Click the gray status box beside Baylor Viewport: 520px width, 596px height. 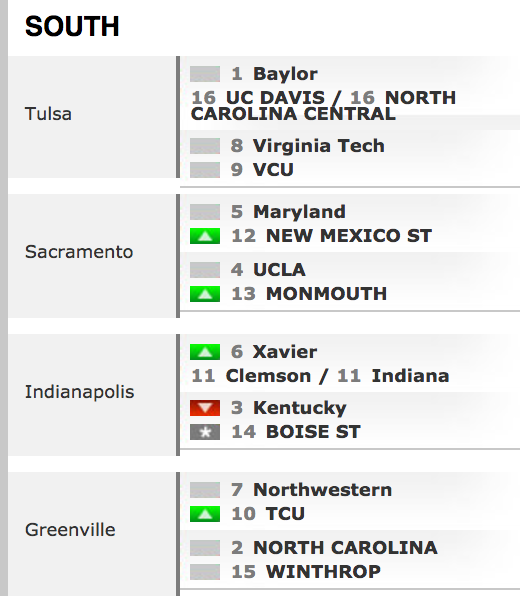pyautogui.click(x=205, y=74)
